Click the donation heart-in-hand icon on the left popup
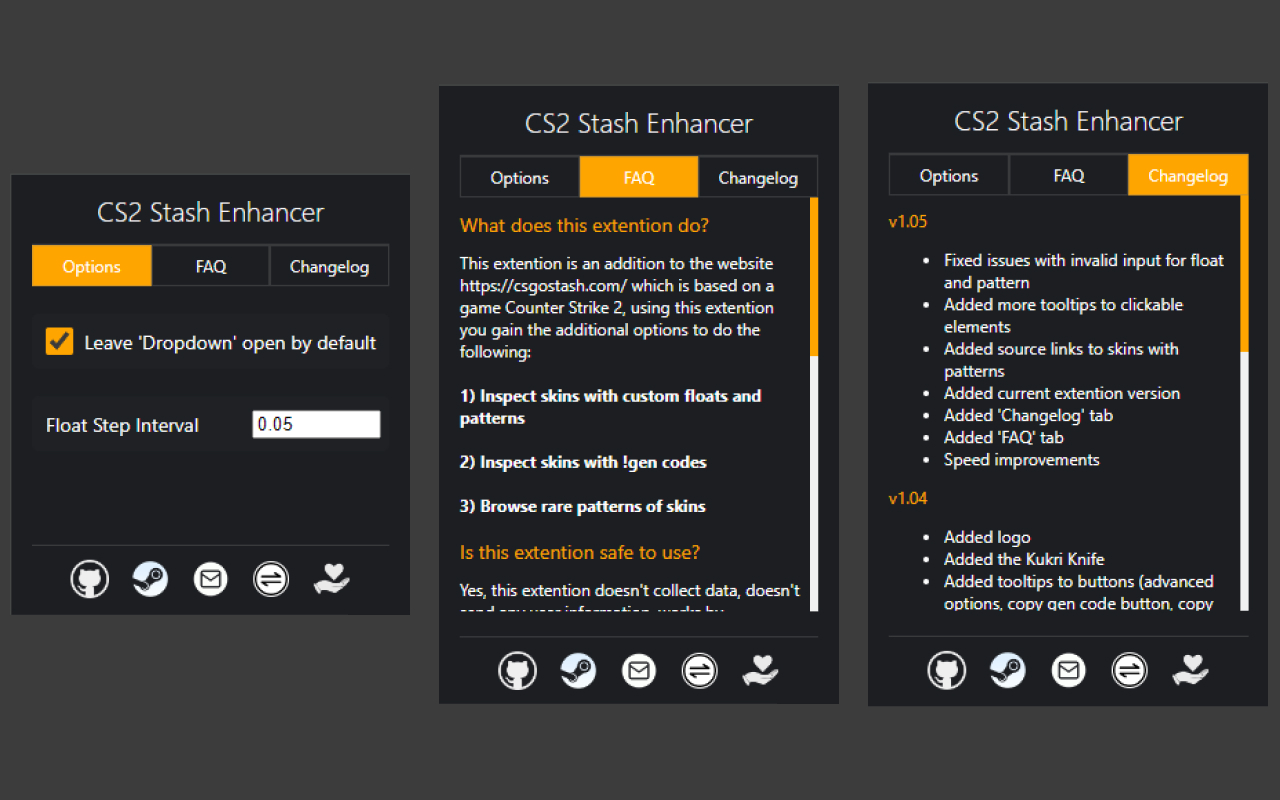The height and width of the screenshot is (800, 1280). [331, 579]
